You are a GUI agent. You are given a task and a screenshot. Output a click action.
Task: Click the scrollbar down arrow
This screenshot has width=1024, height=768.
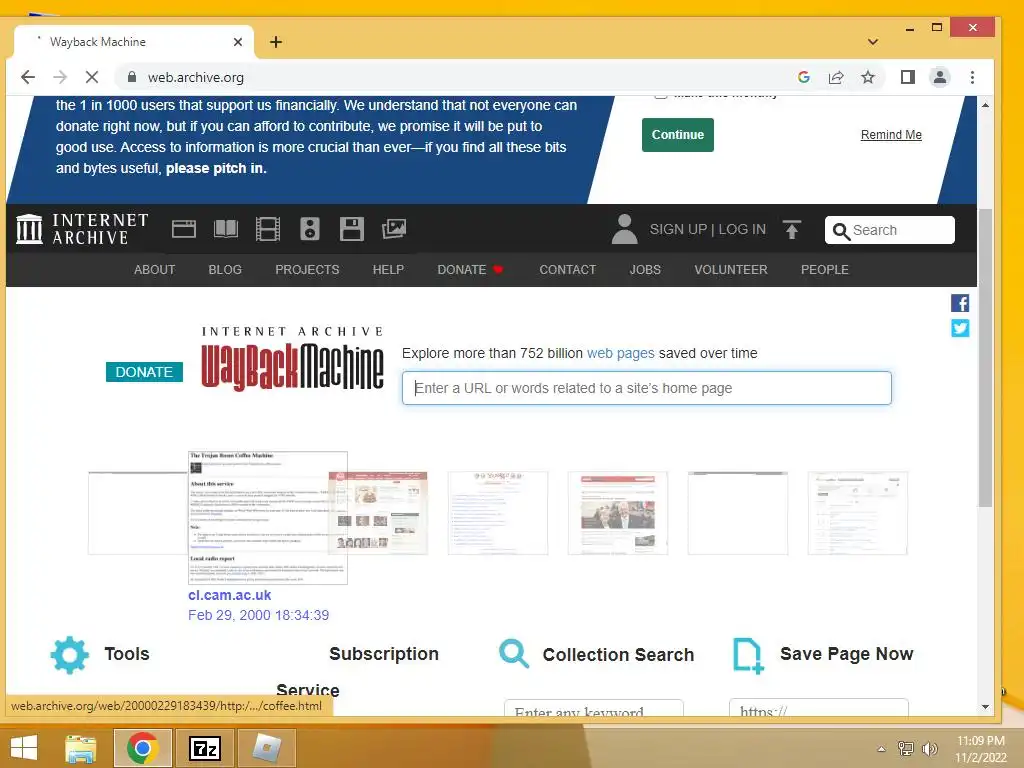985,707
